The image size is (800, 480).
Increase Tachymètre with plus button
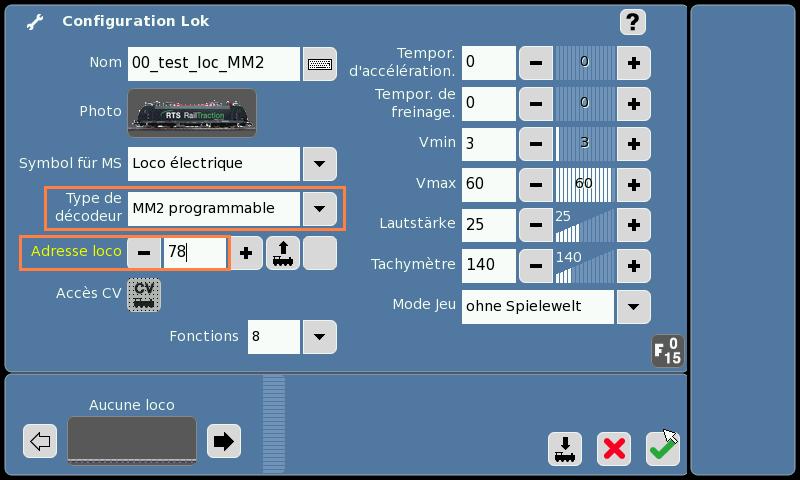(634, 266)
